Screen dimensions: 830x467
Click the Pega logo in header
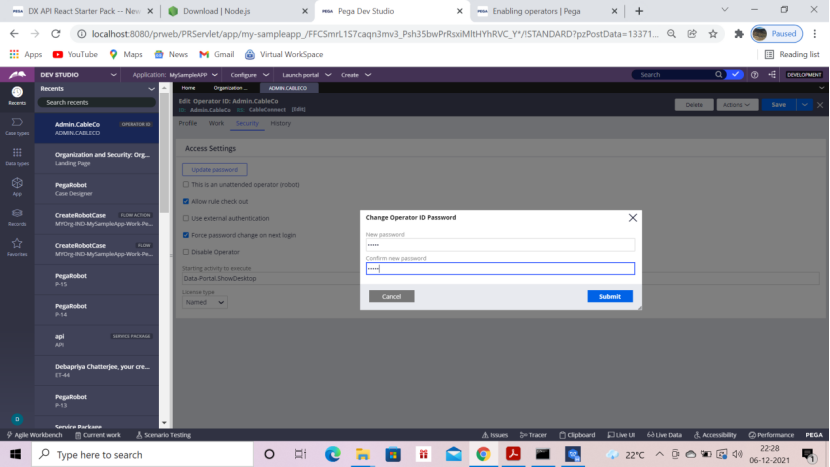[x=17, y=75]
